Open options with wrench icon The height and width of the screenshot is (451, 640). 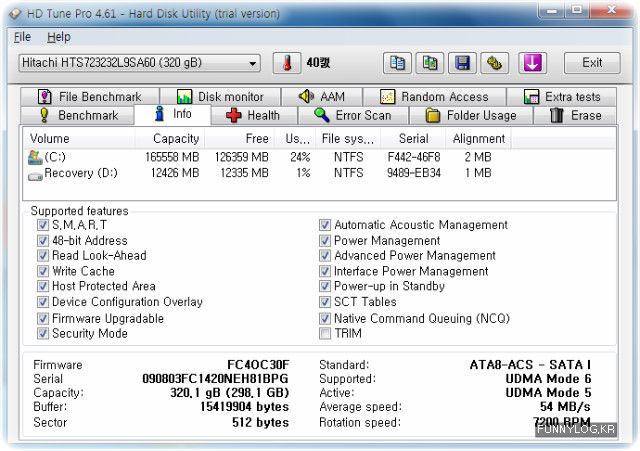pos(494,63)
